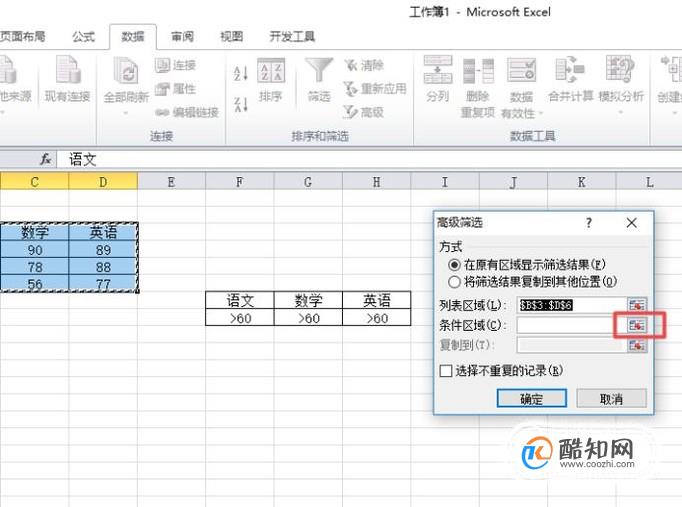Click criteria header cell 语文

coord(240,300)
